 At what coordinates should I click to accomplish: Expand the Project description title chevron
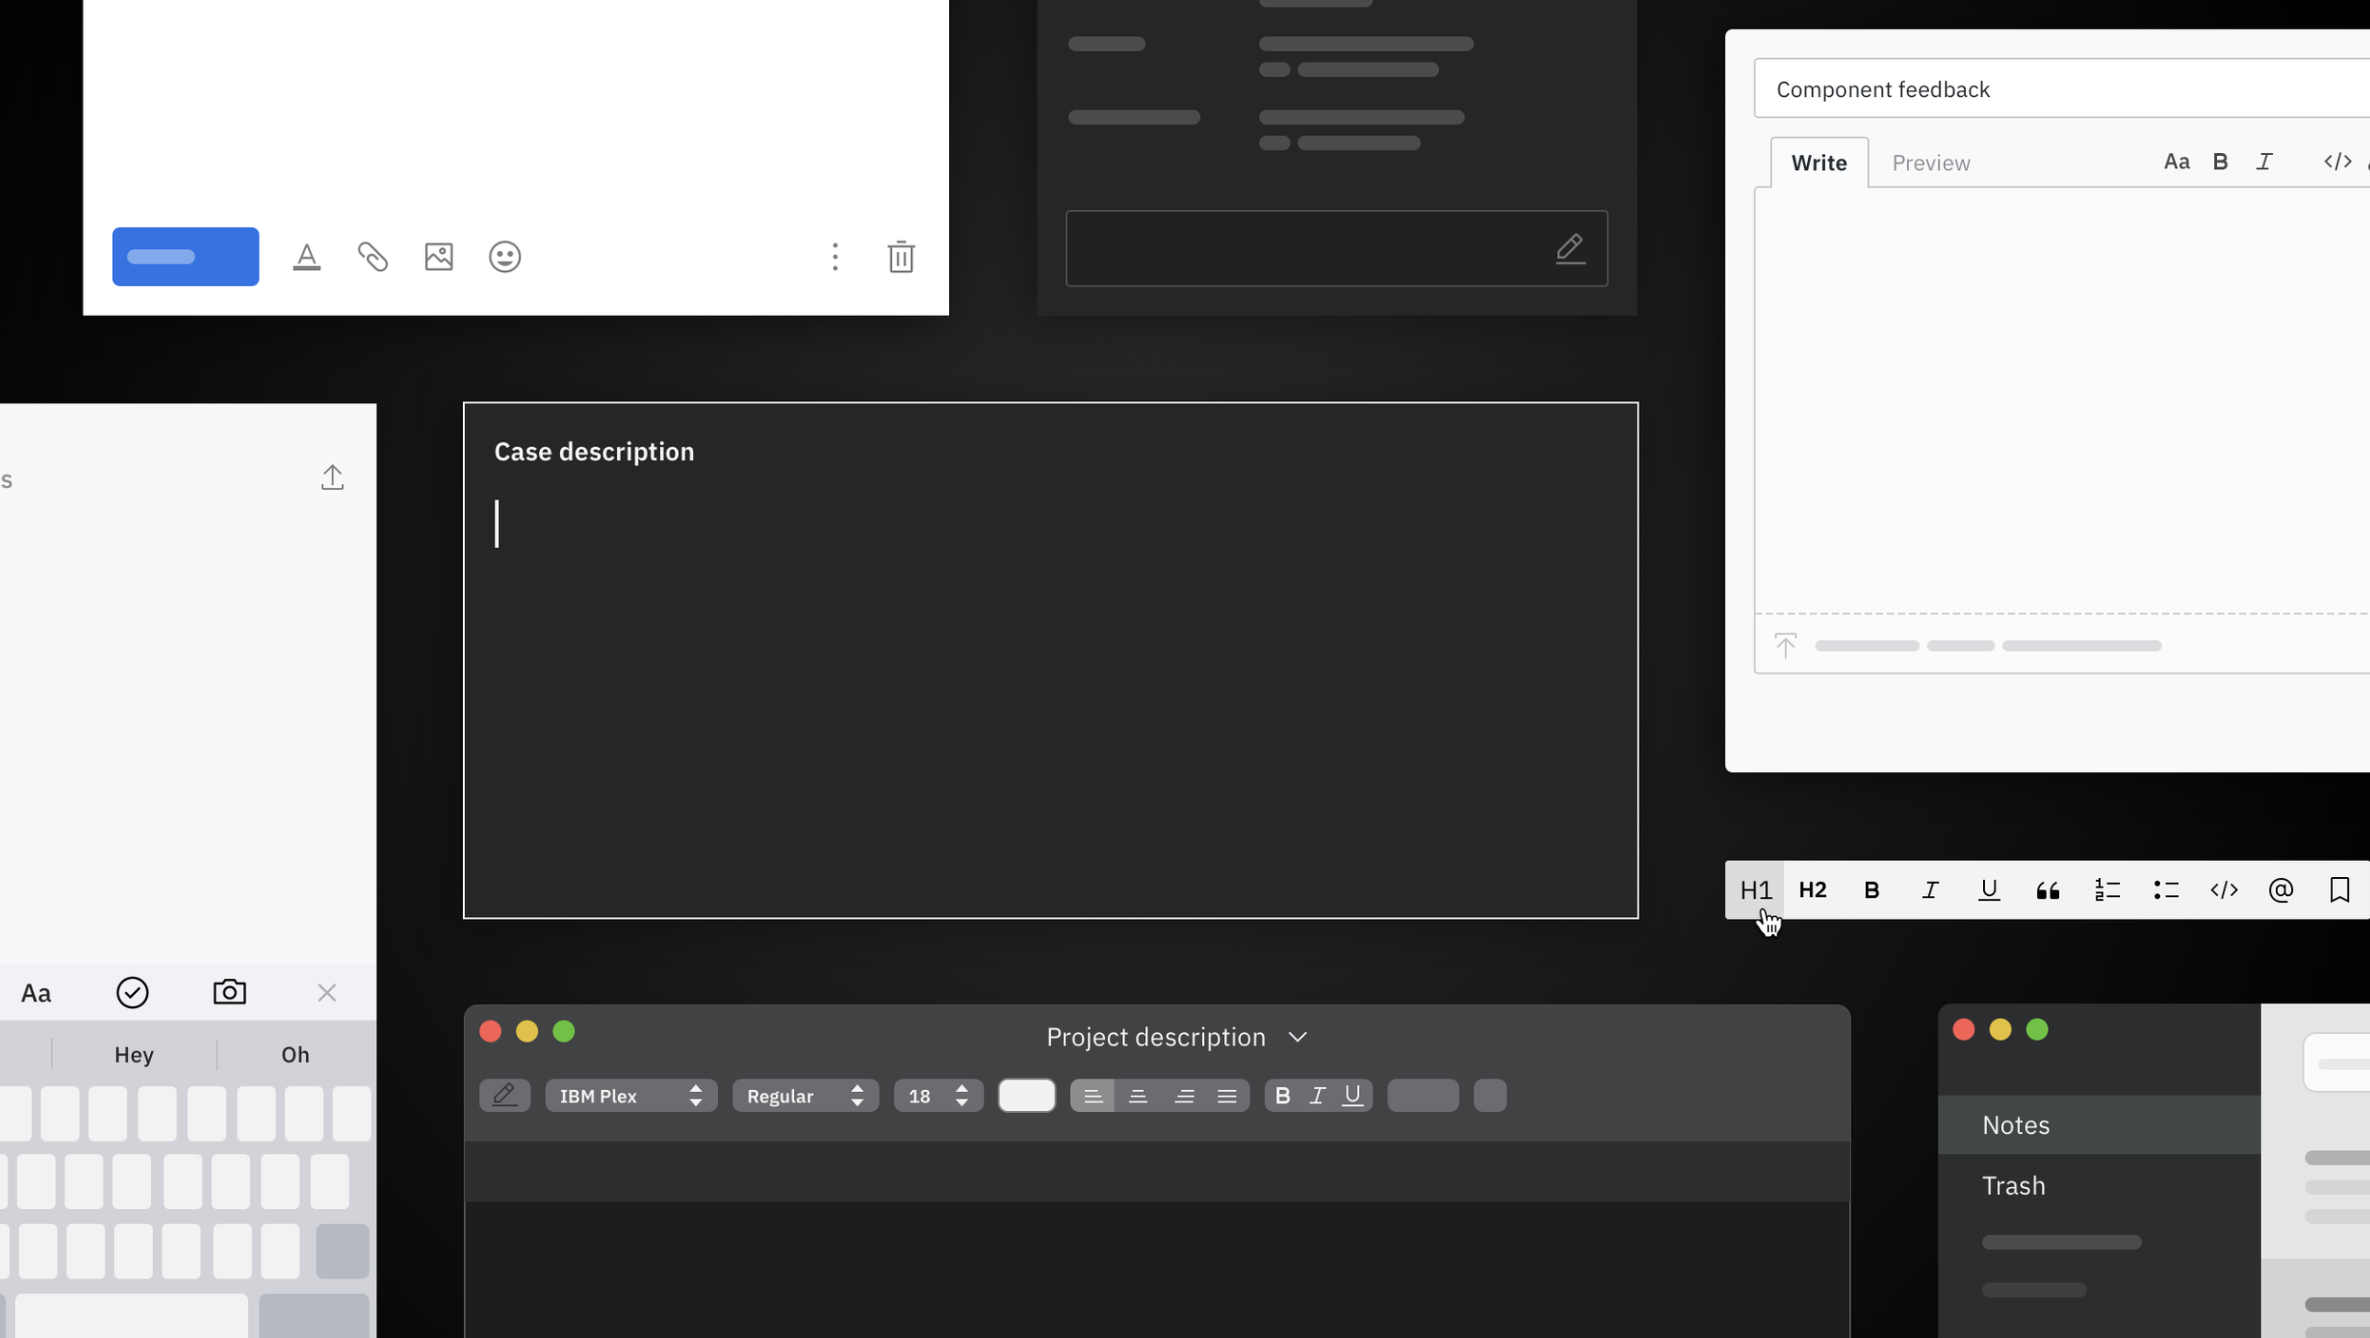(x=1297, y=1038)
